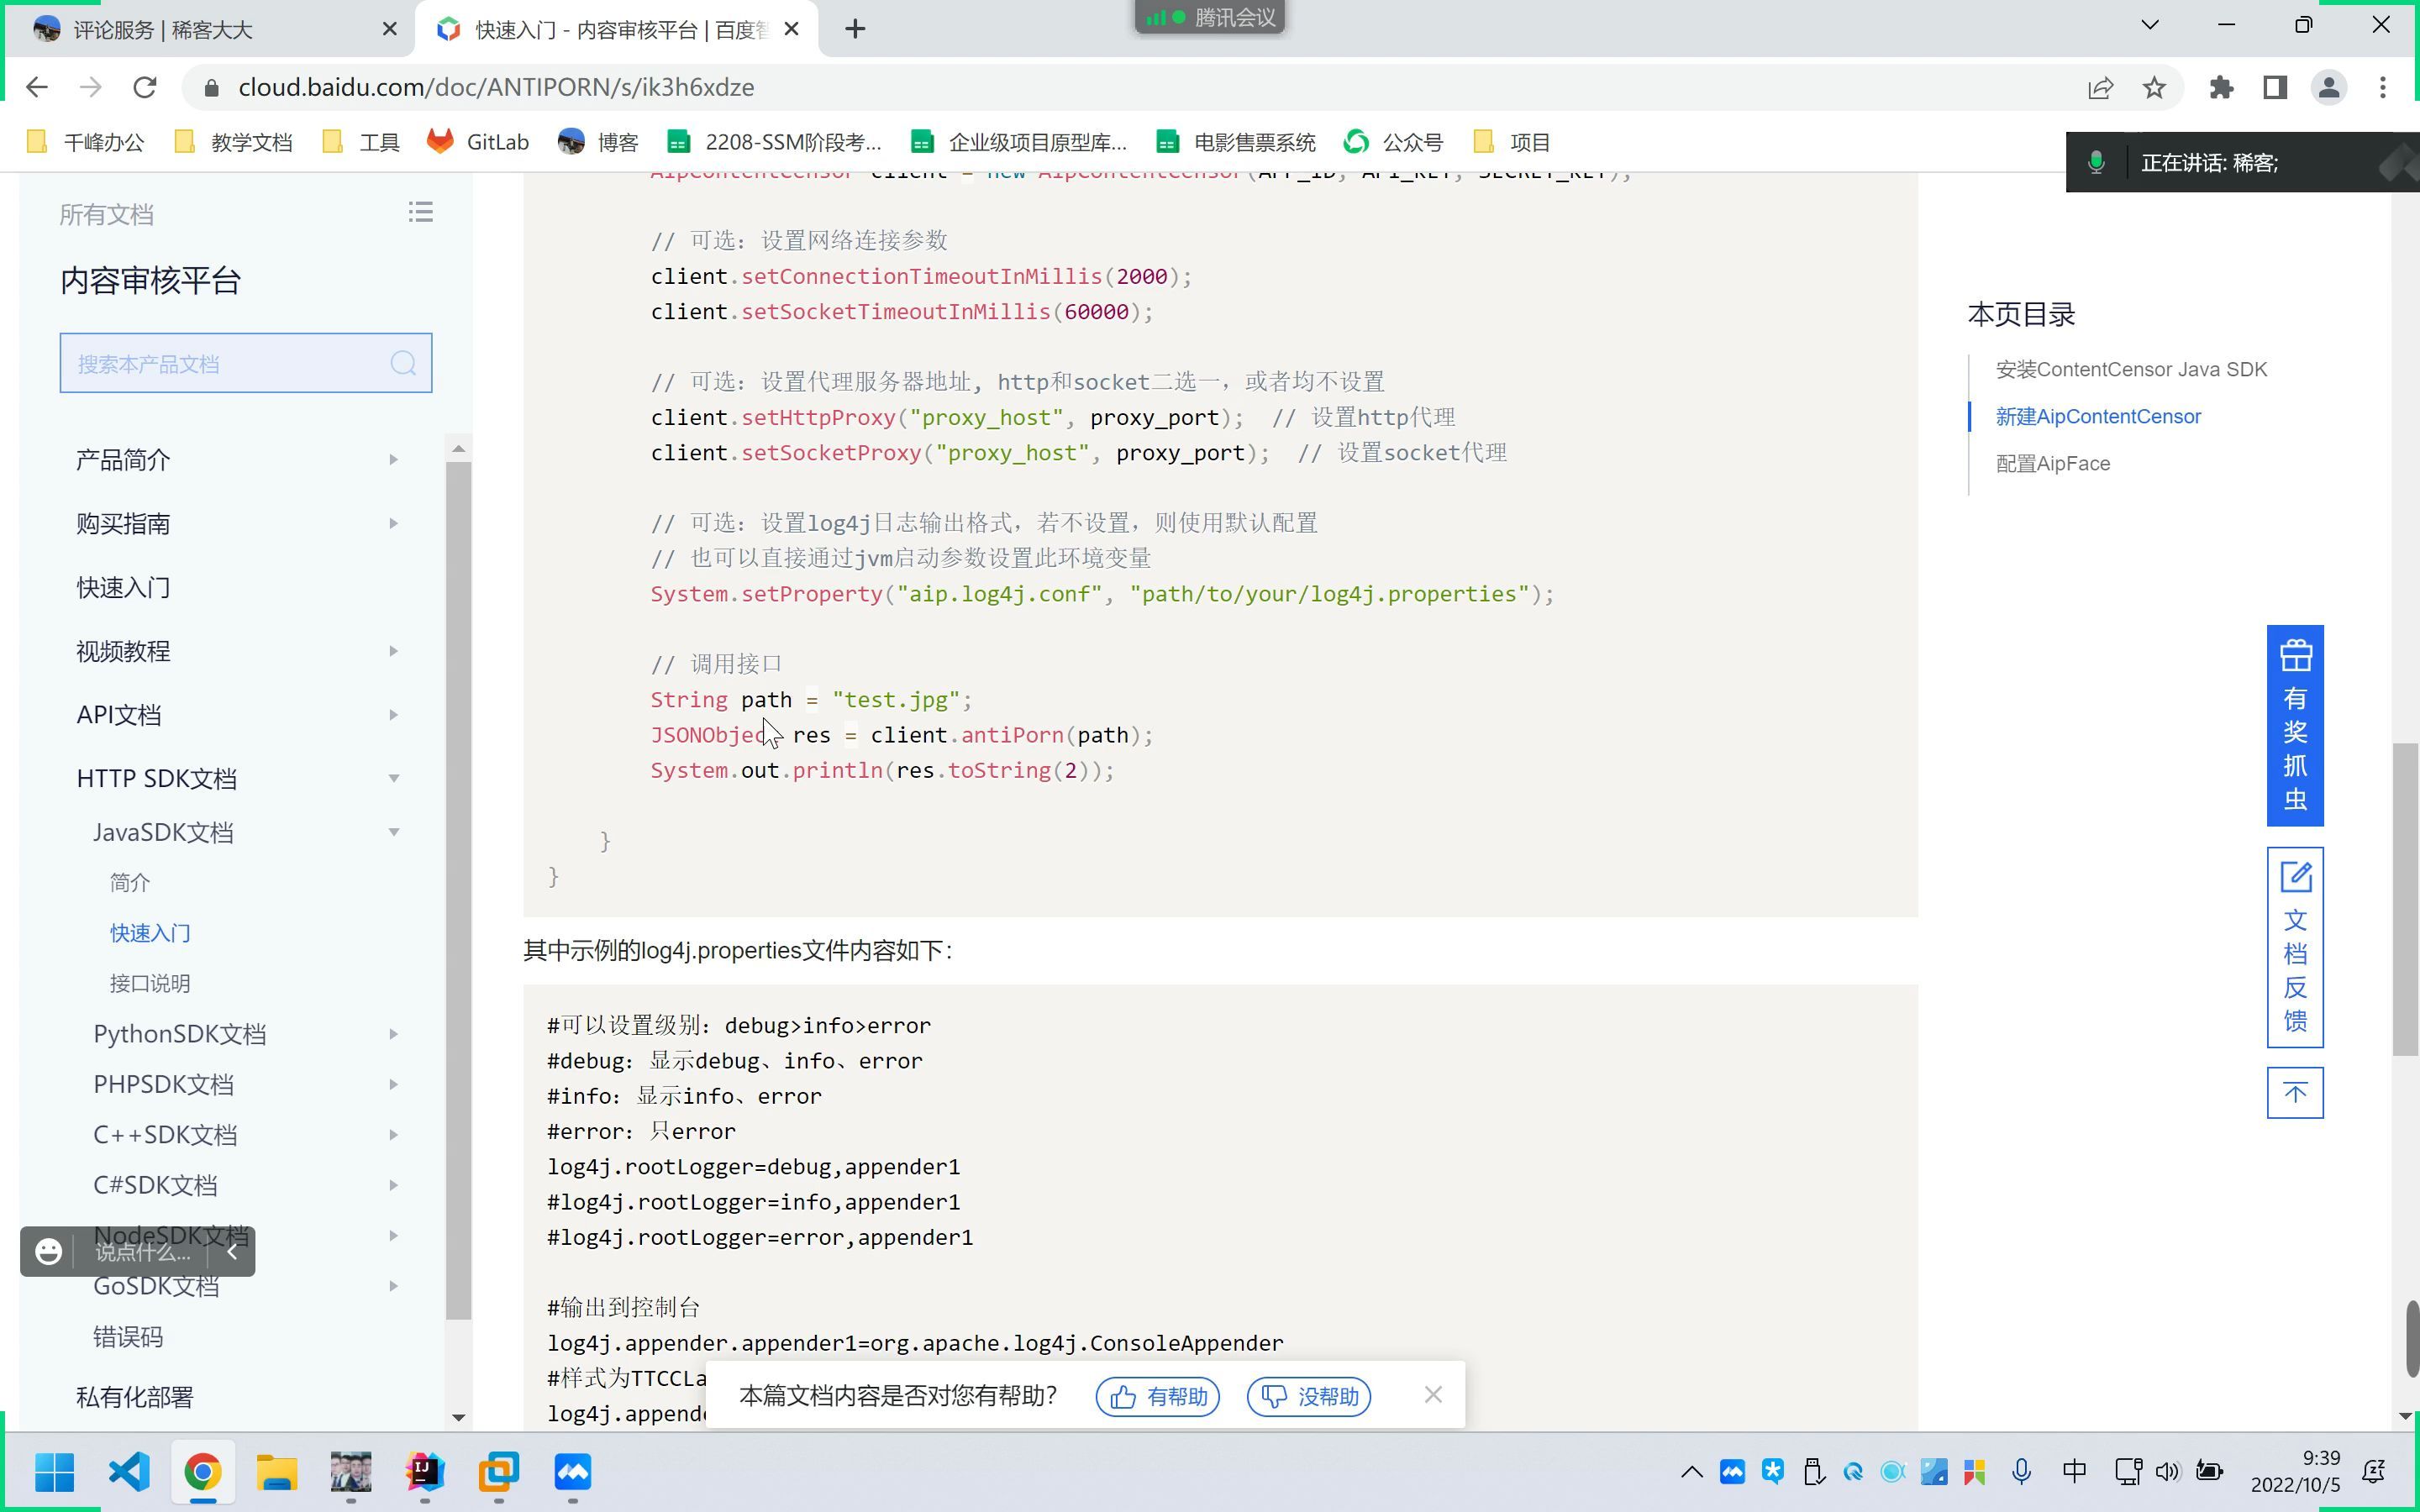Toggle document list menu icon
This screenshot has height=1512, width=2420.
(x=420, y=212)
